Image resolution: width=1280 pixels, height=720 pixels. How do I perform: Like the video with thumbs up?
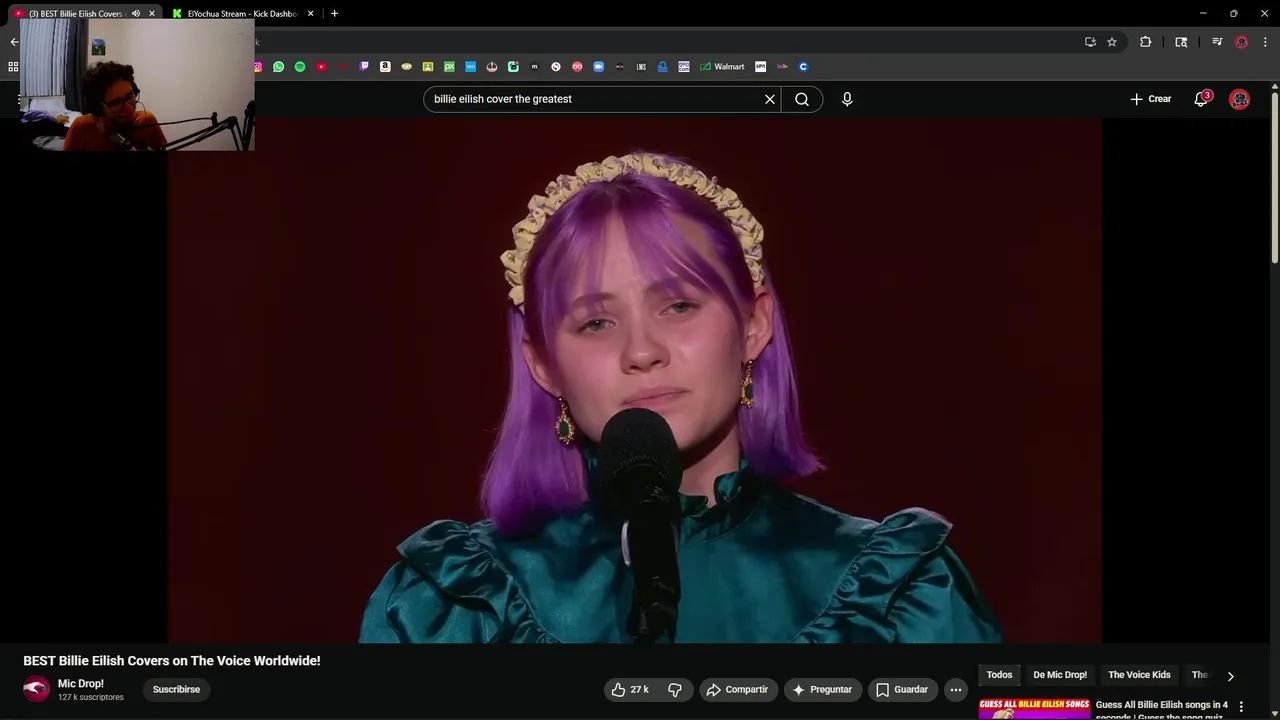[x=629, y=689]
